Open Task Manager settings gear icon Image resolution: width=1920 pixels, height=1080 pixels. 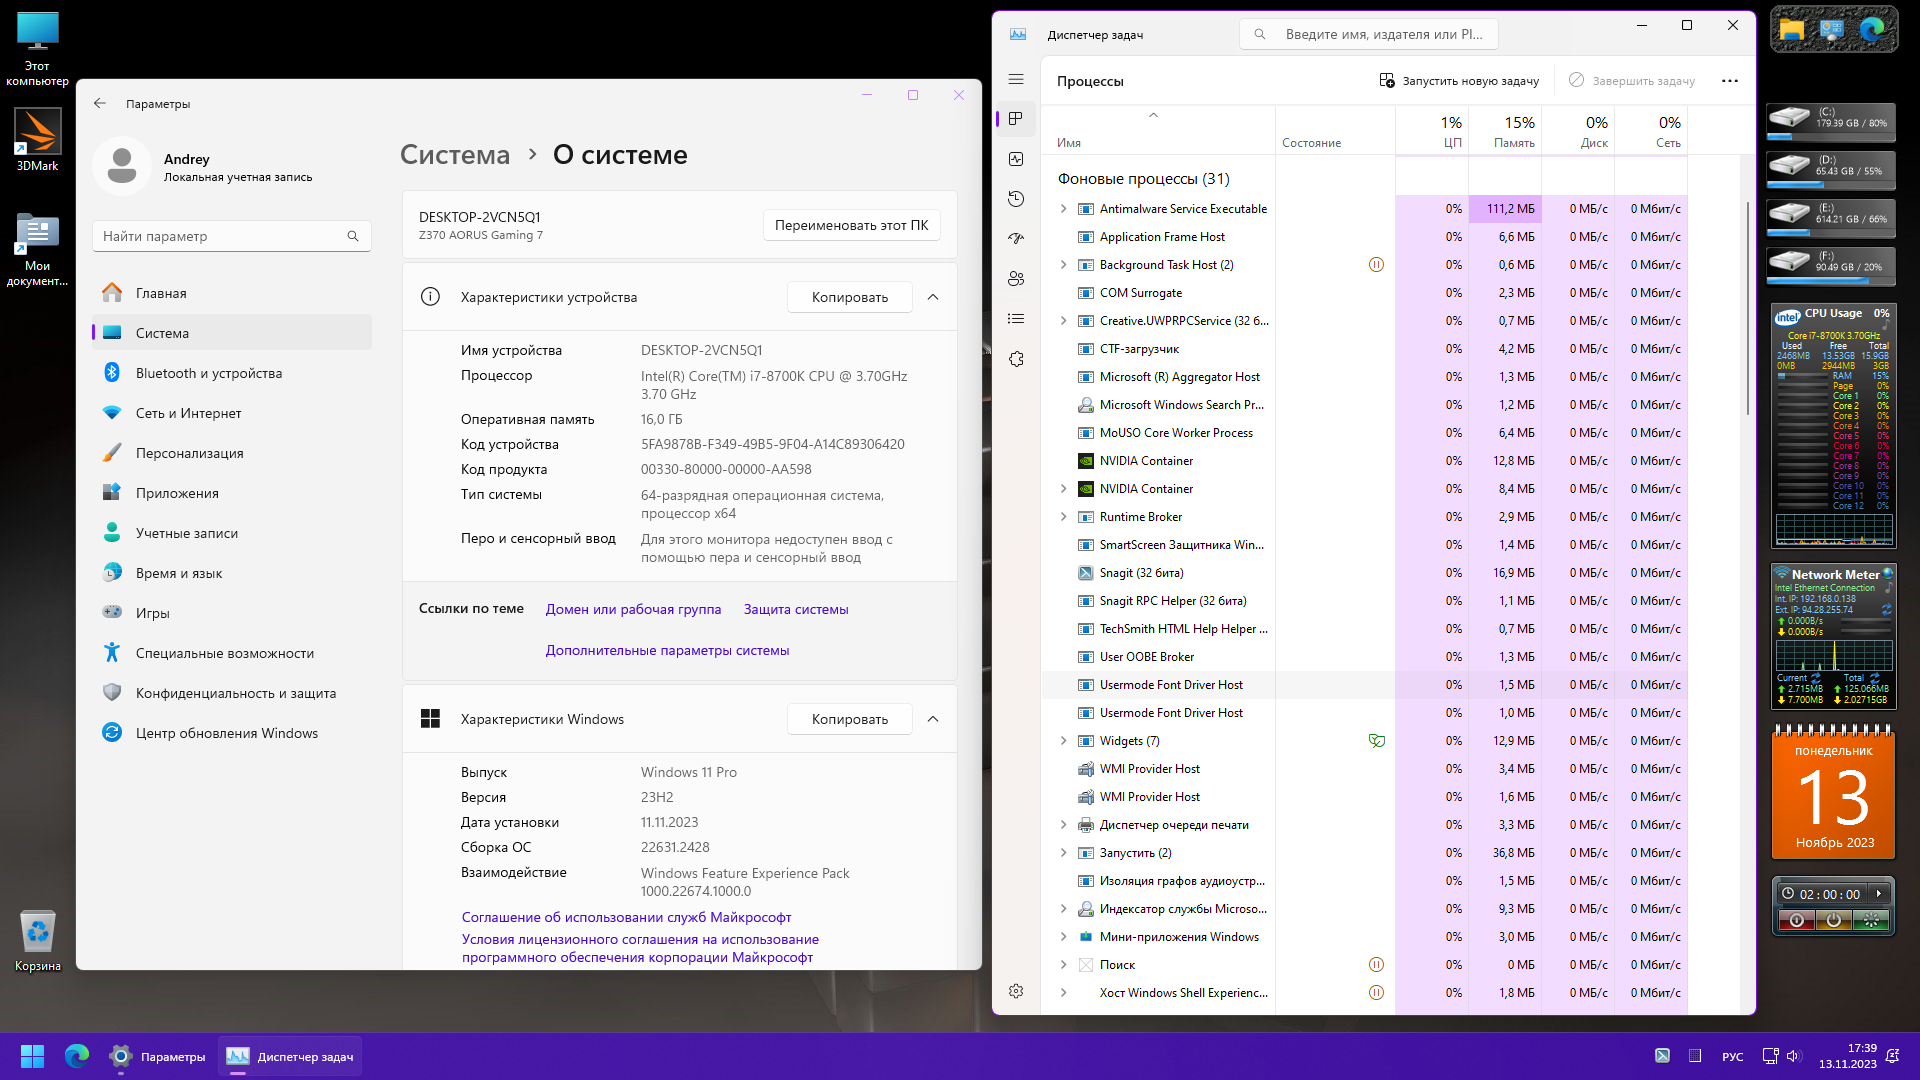tap(1016, 991)
